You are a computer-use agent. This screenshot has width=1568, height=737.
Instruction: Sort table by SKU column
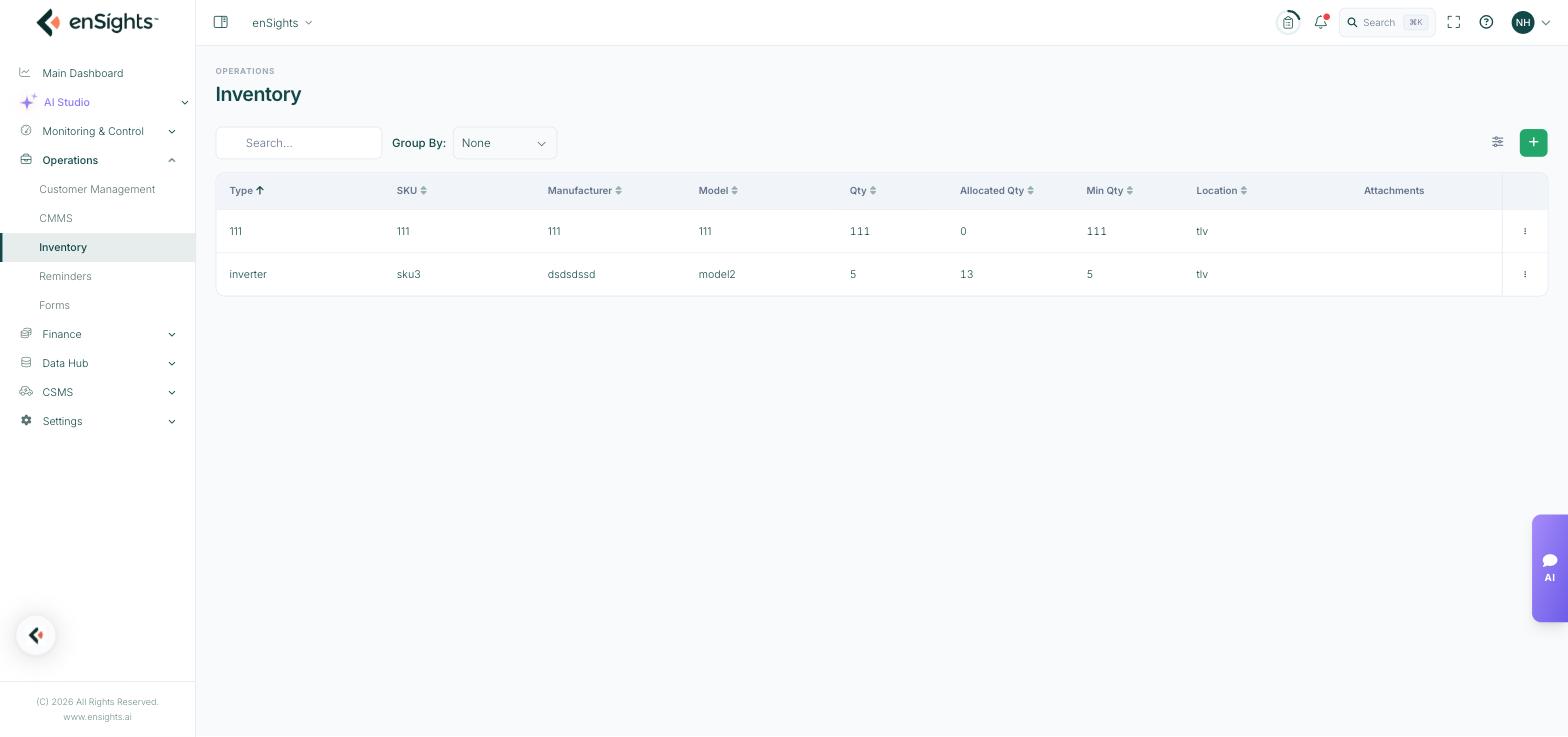tap(411, 190)
